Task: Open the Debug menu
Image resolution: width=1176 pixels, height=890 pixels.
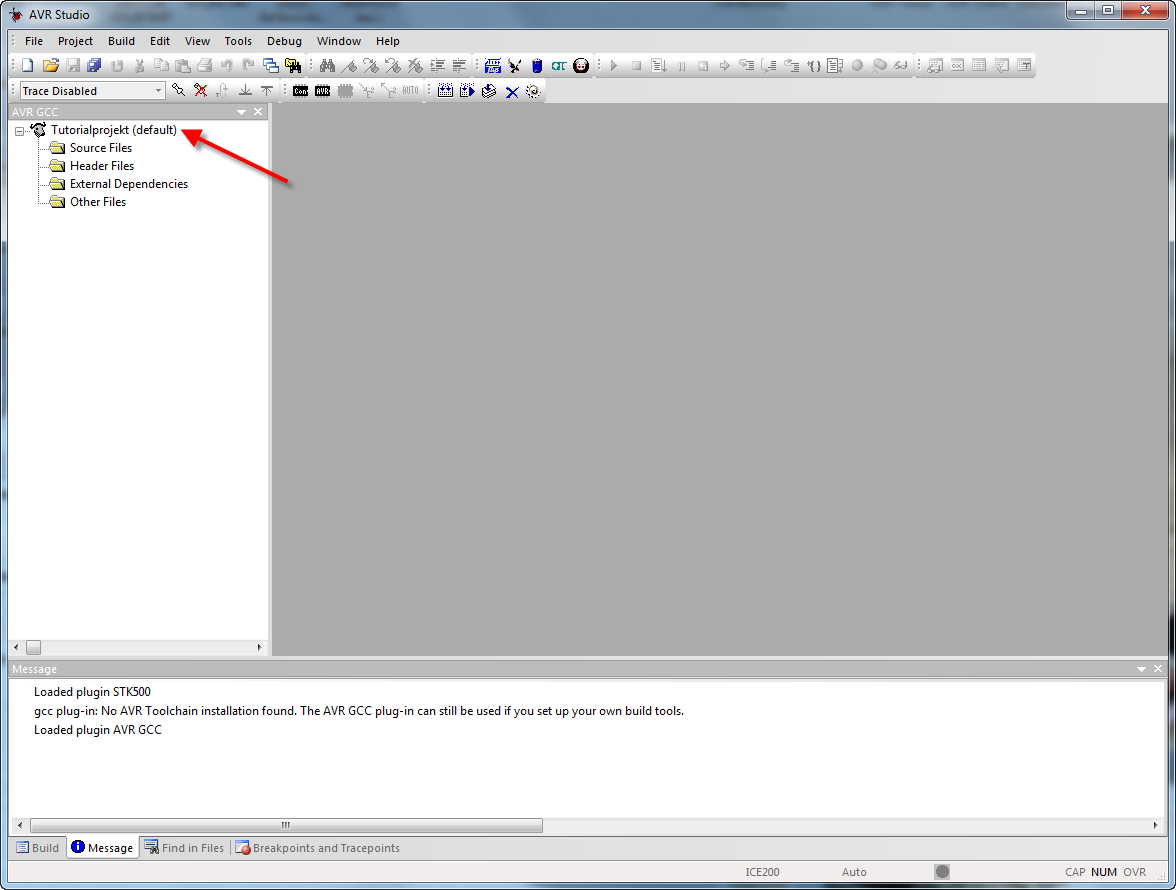Action: 284,41
